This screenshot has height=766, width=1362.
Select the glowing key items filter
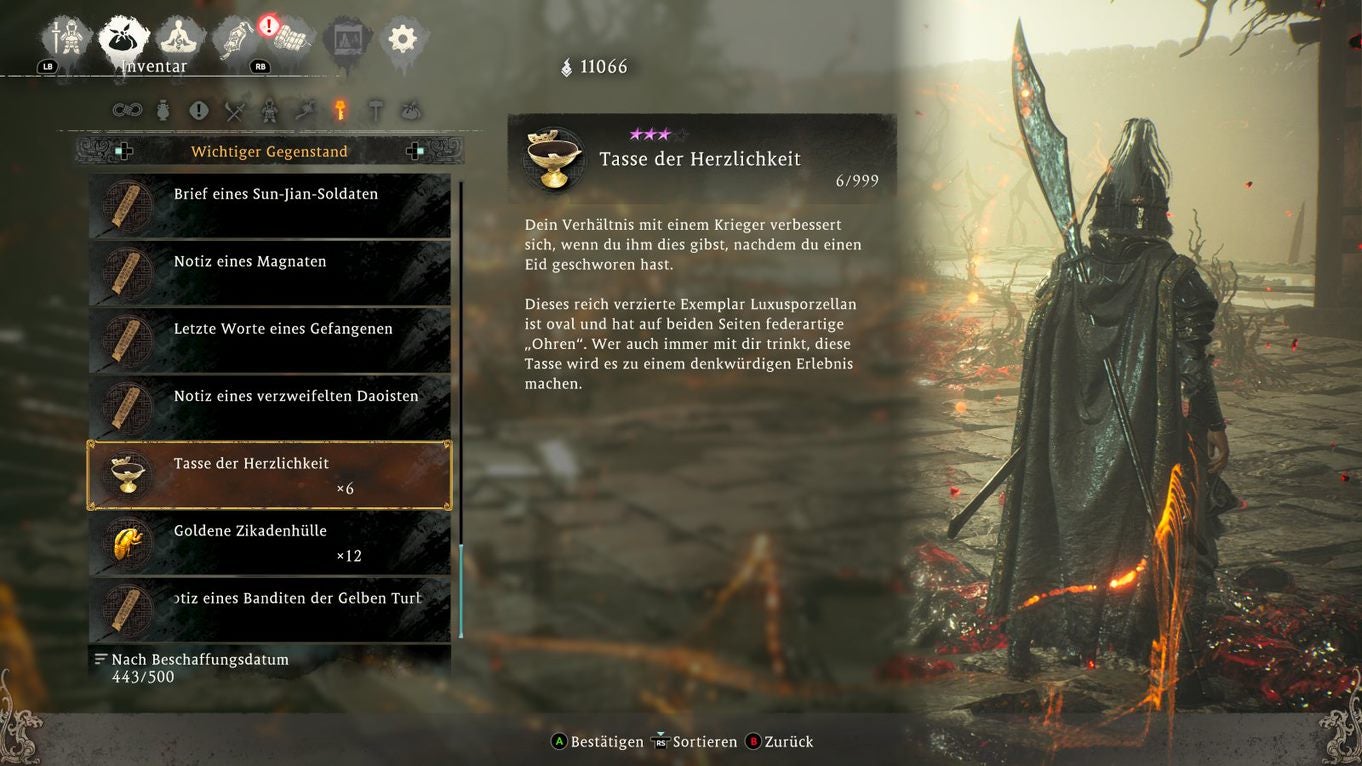340,110
